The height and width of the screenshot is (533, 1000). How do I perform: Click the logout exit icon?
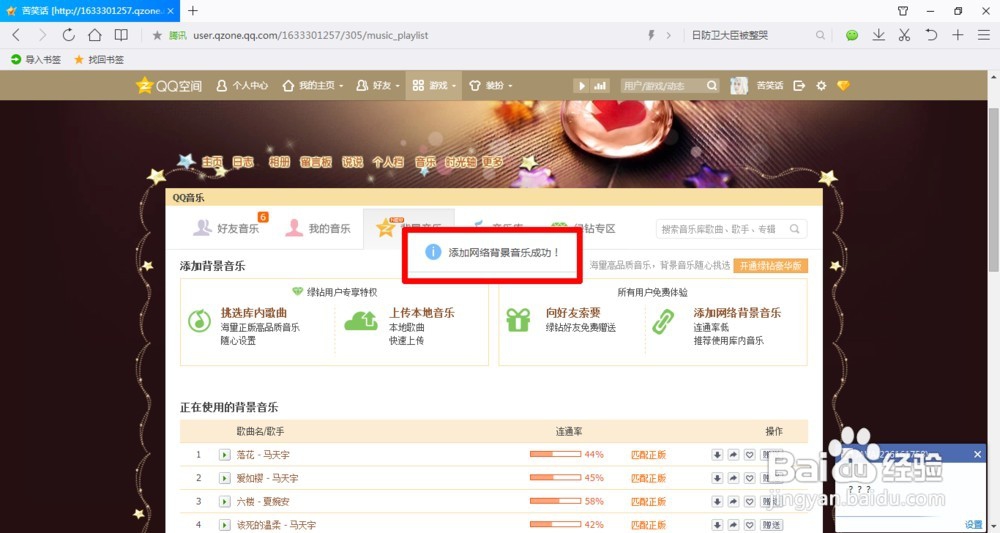pos(798,85)
